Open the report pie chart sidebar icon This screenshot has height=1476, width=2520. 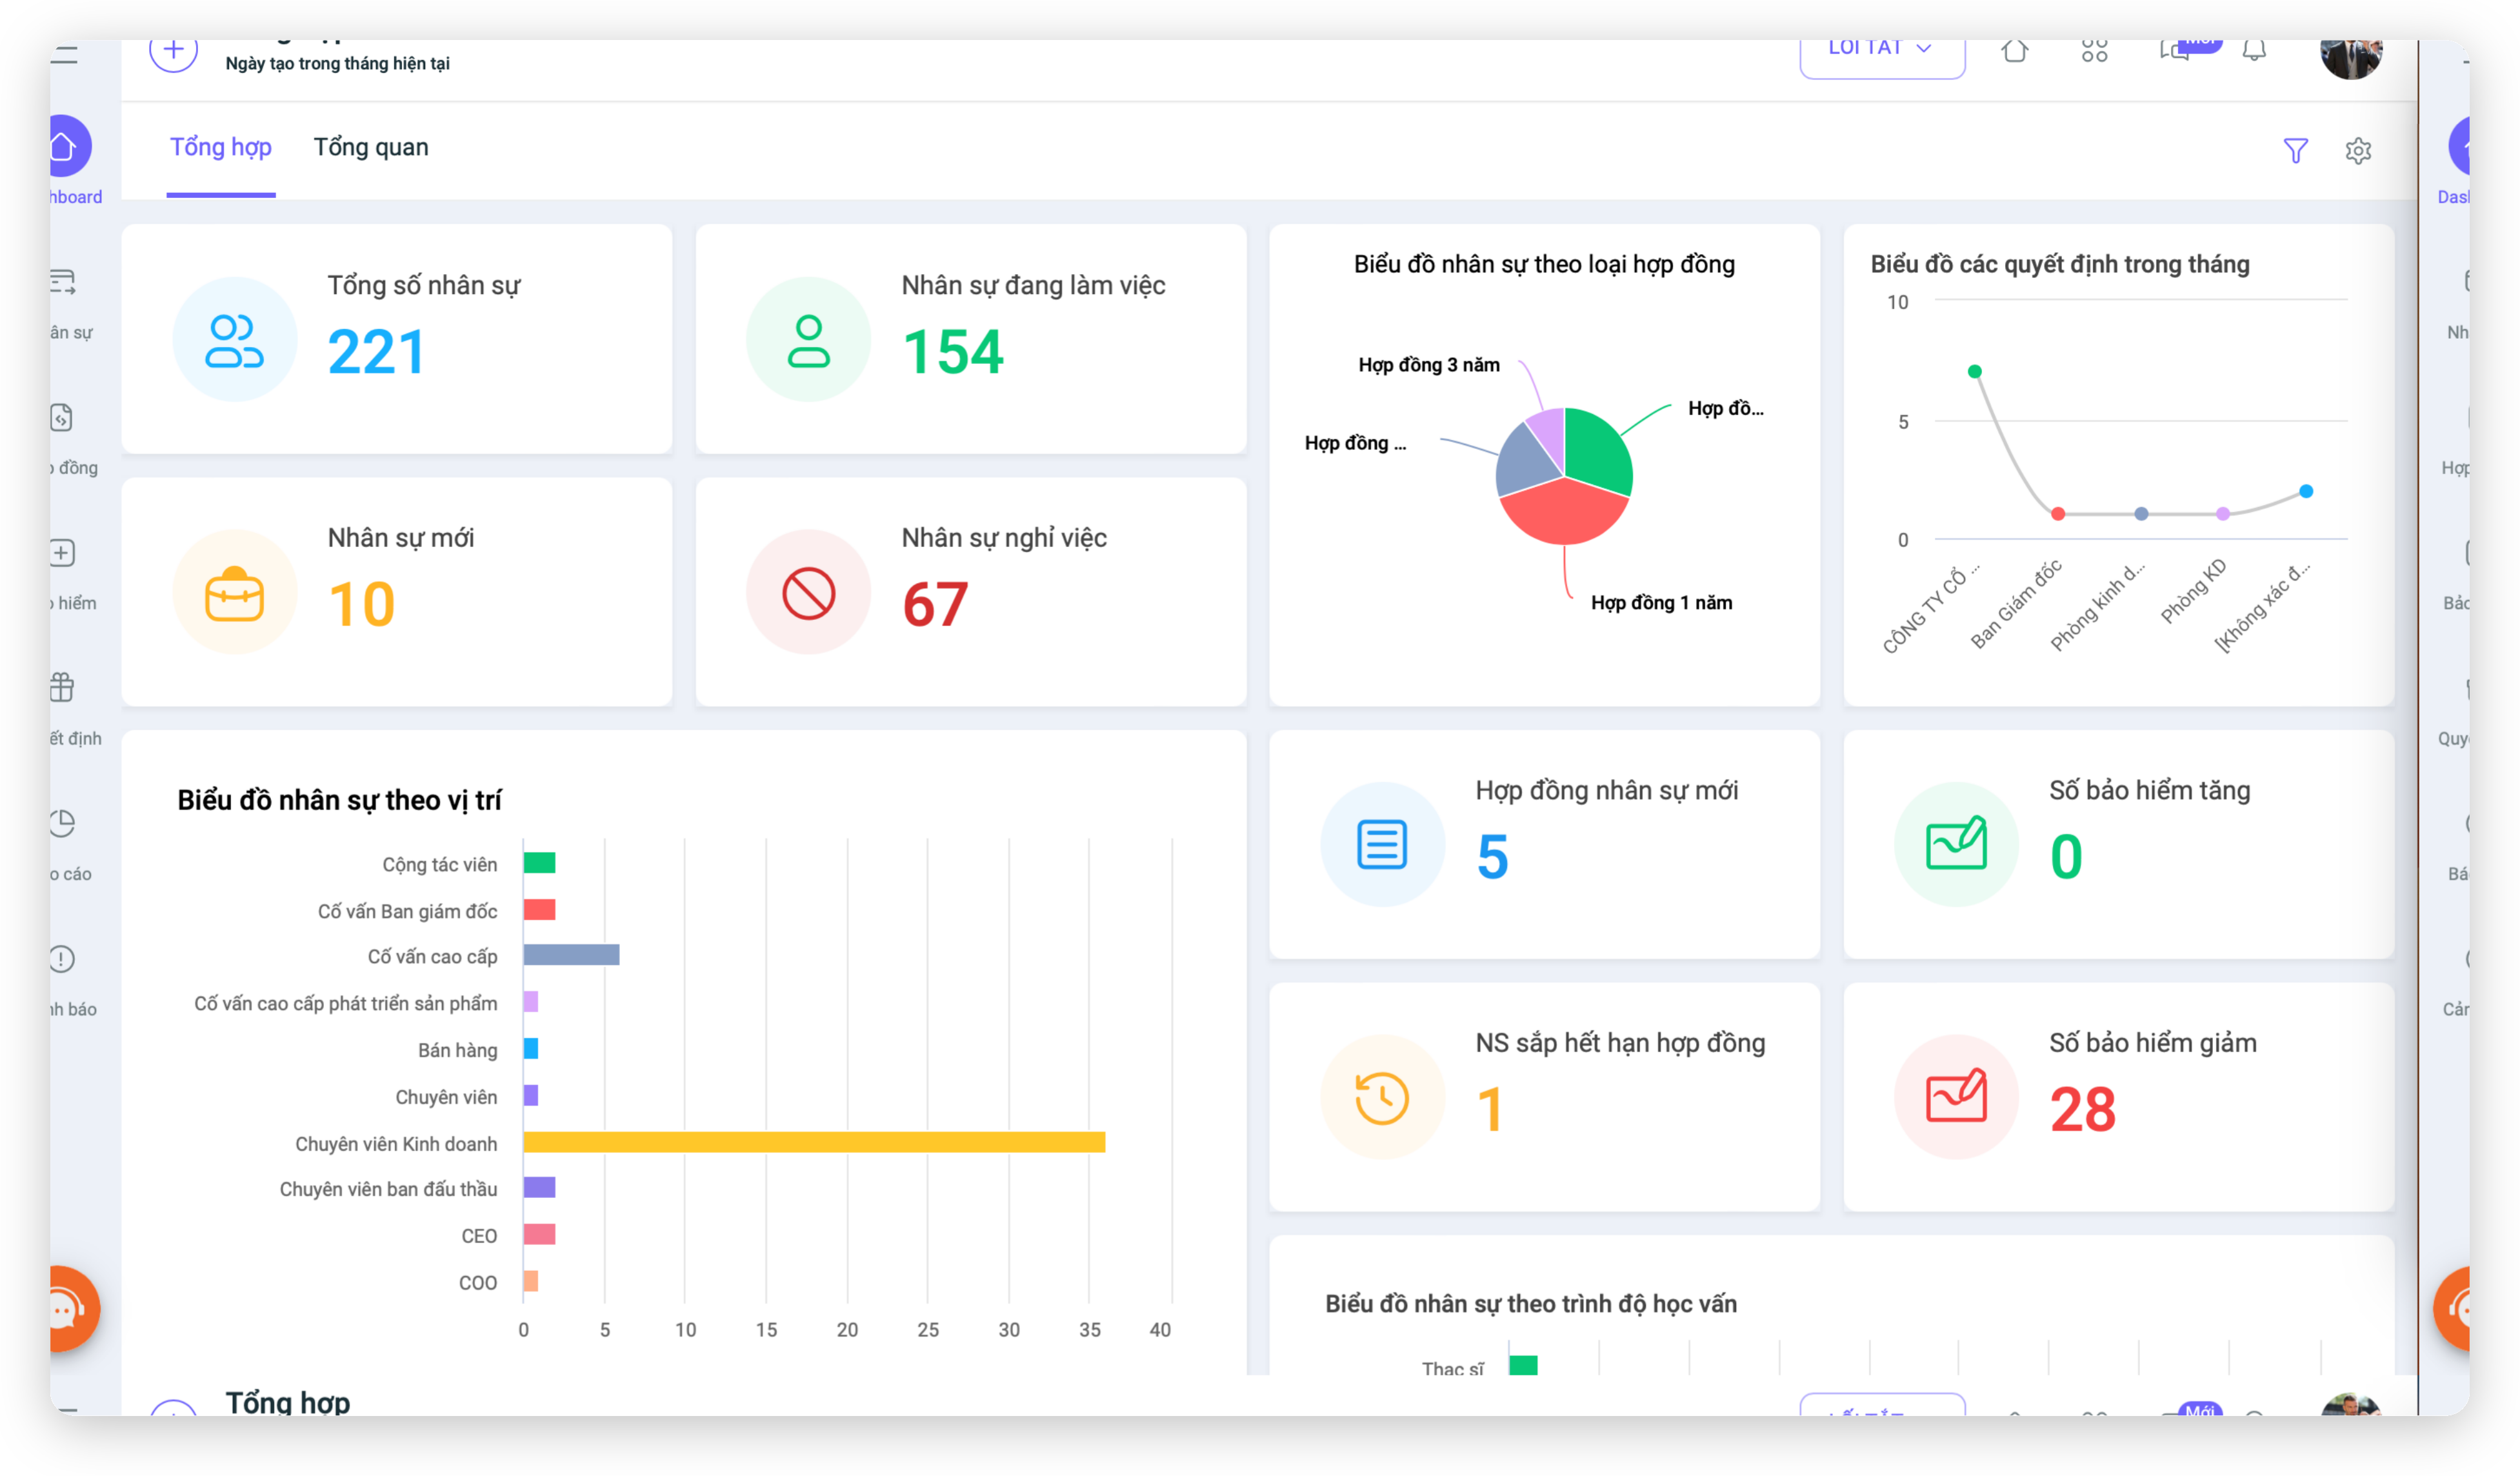tap(62, 823)
